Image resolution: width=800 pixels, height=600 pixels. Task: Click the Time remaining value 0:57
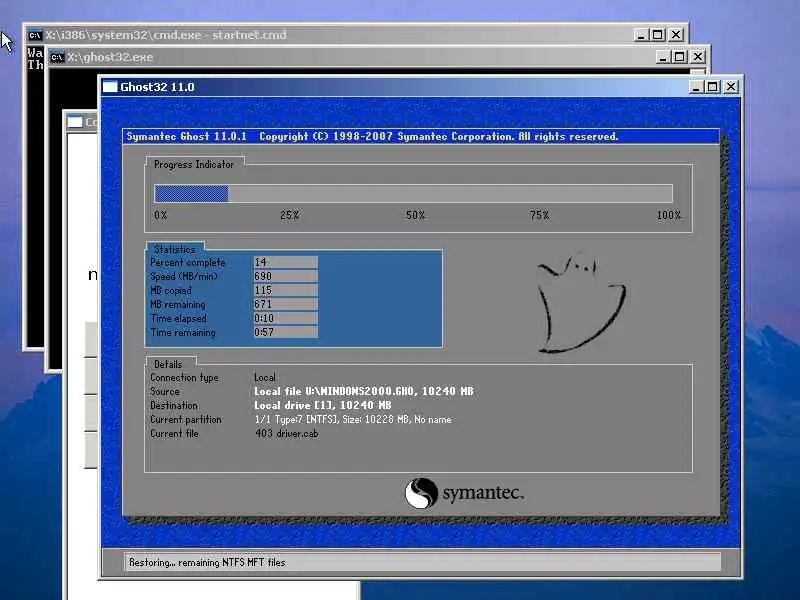coord(285,332)
